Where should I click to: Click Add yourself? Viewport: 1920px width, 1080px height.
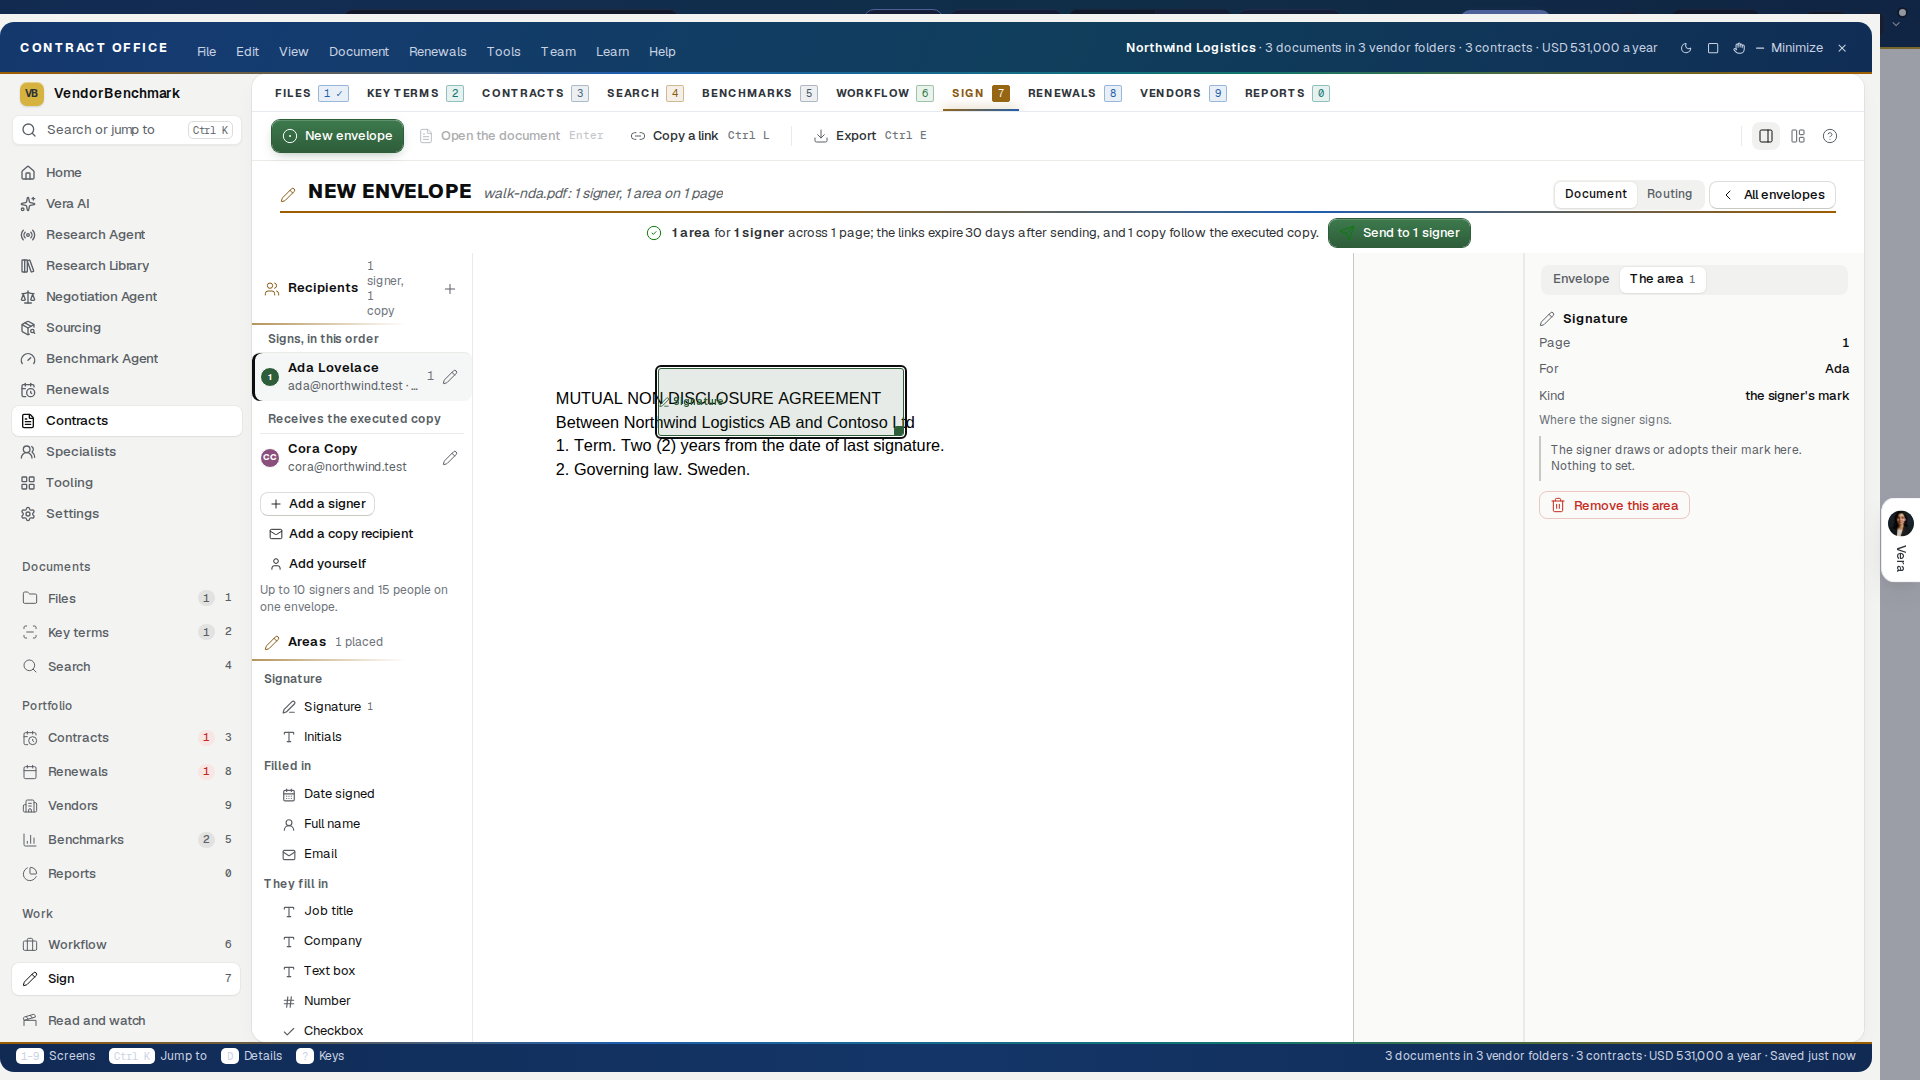(x=318, y=564)
